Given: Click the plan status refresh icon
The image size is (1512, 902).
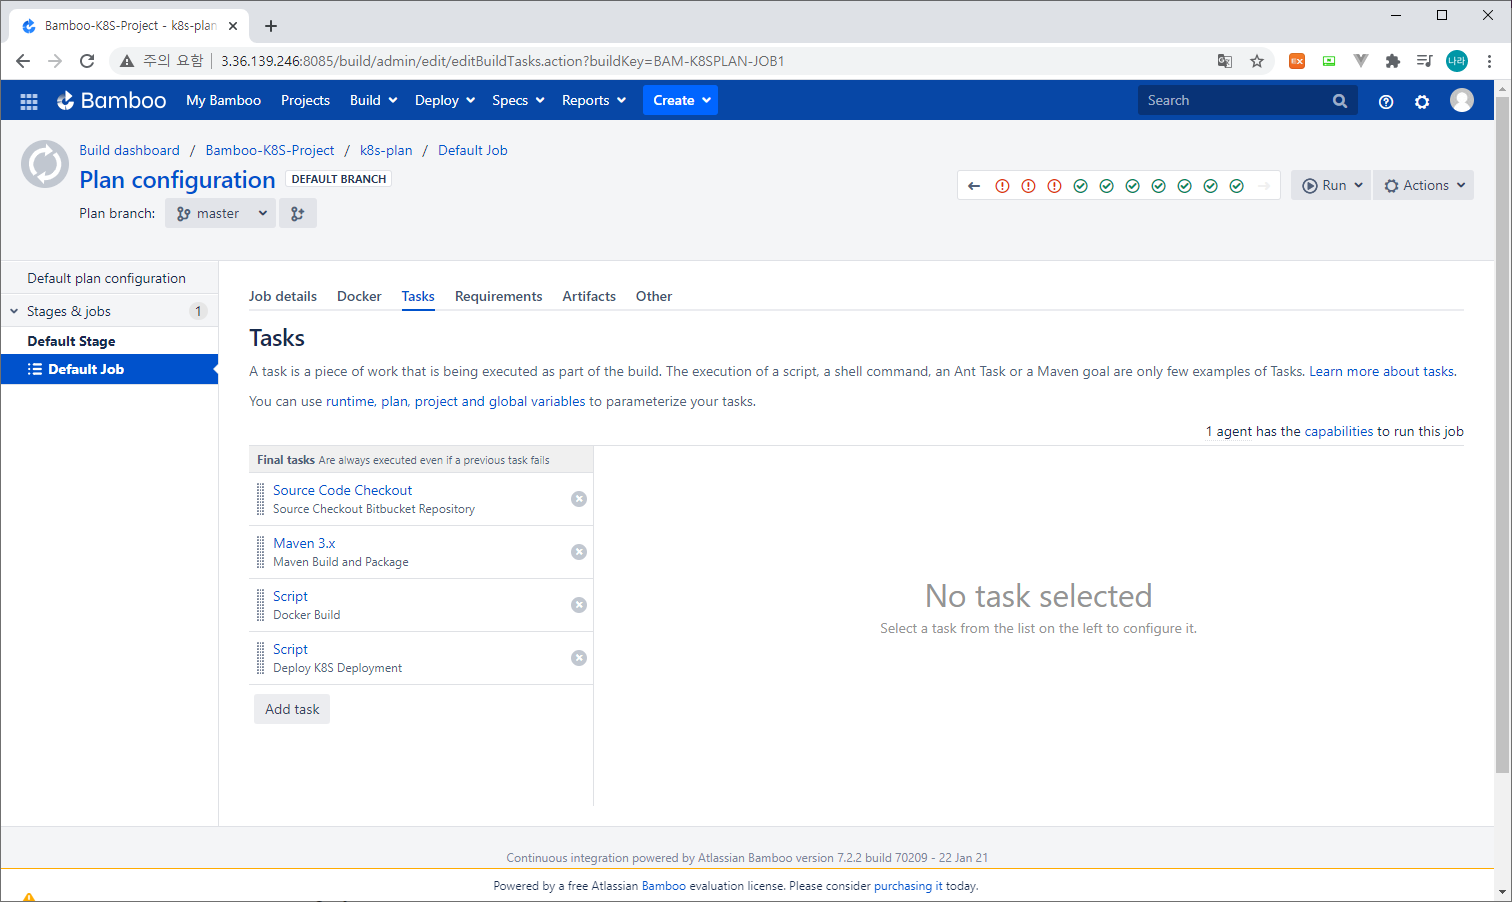Looking at the screenshot, I should [x=45, y=164].
